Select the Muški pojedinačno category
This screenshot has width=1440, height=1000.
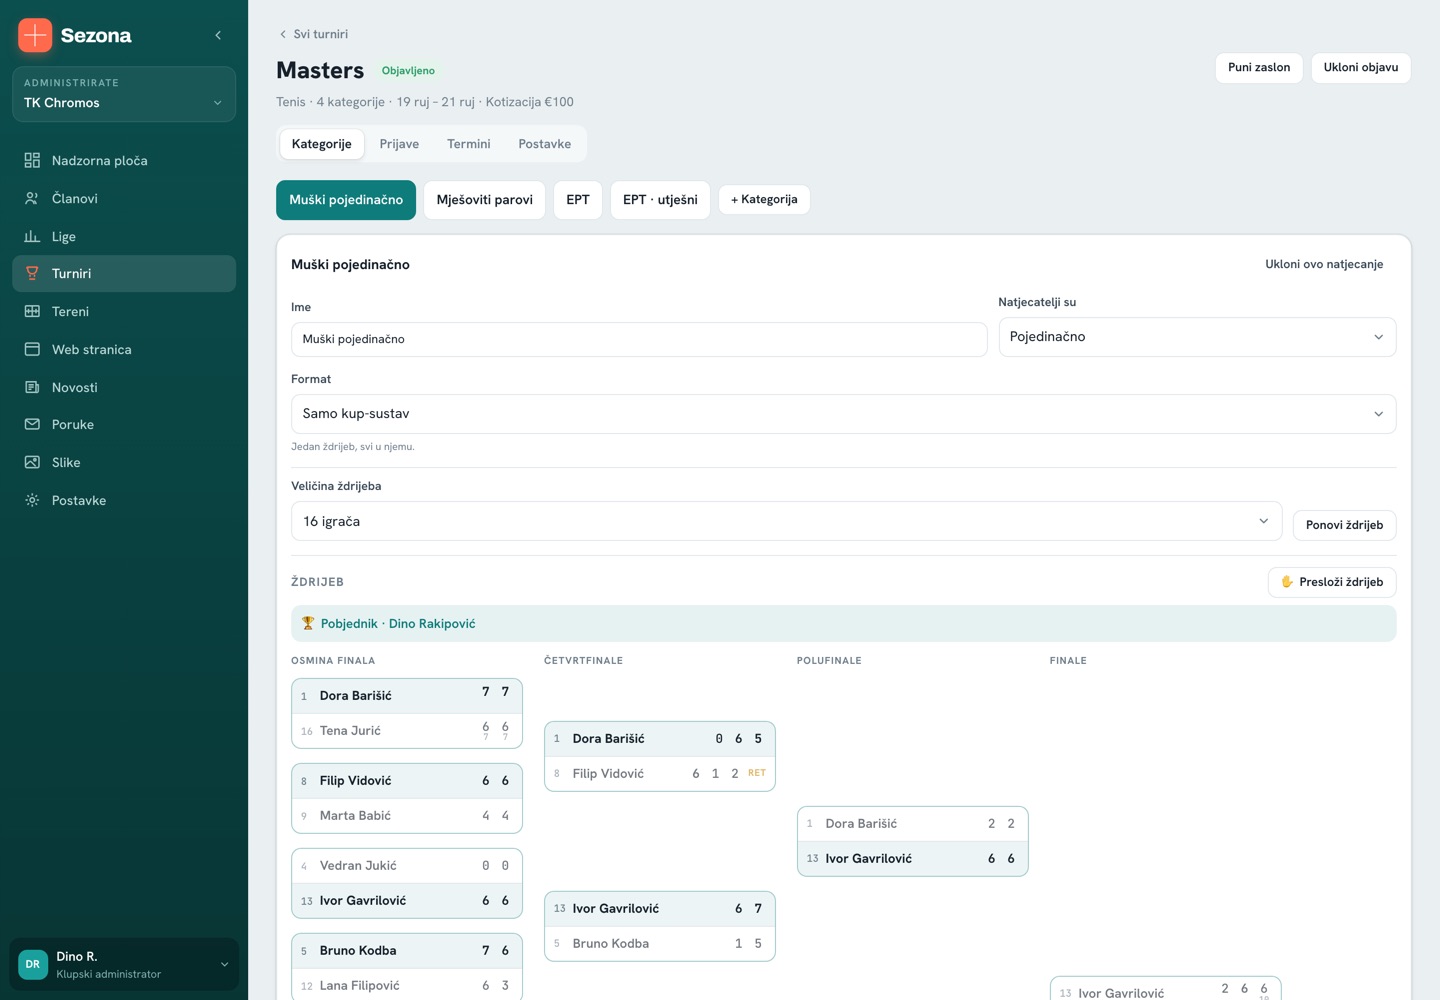(346, 200)
